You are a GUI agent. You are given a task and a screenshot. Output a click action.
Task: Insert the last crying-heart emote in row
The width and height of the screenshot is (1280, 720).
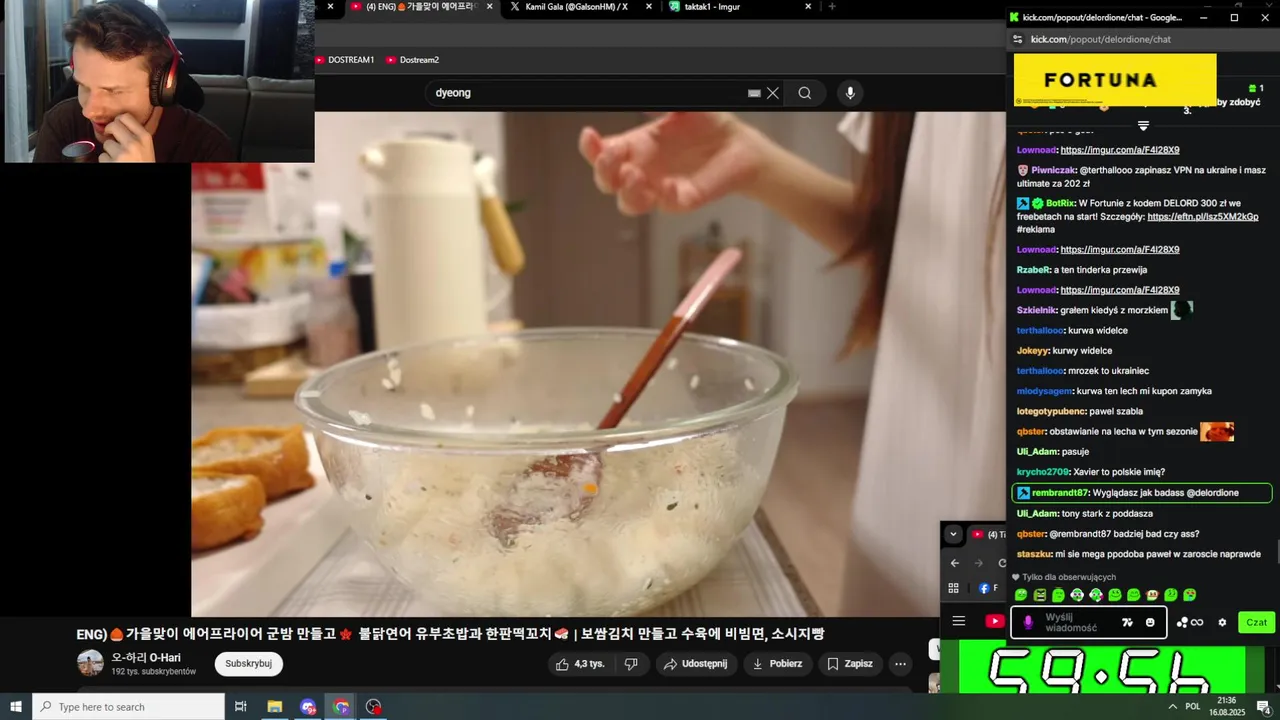pos(1190,595)
